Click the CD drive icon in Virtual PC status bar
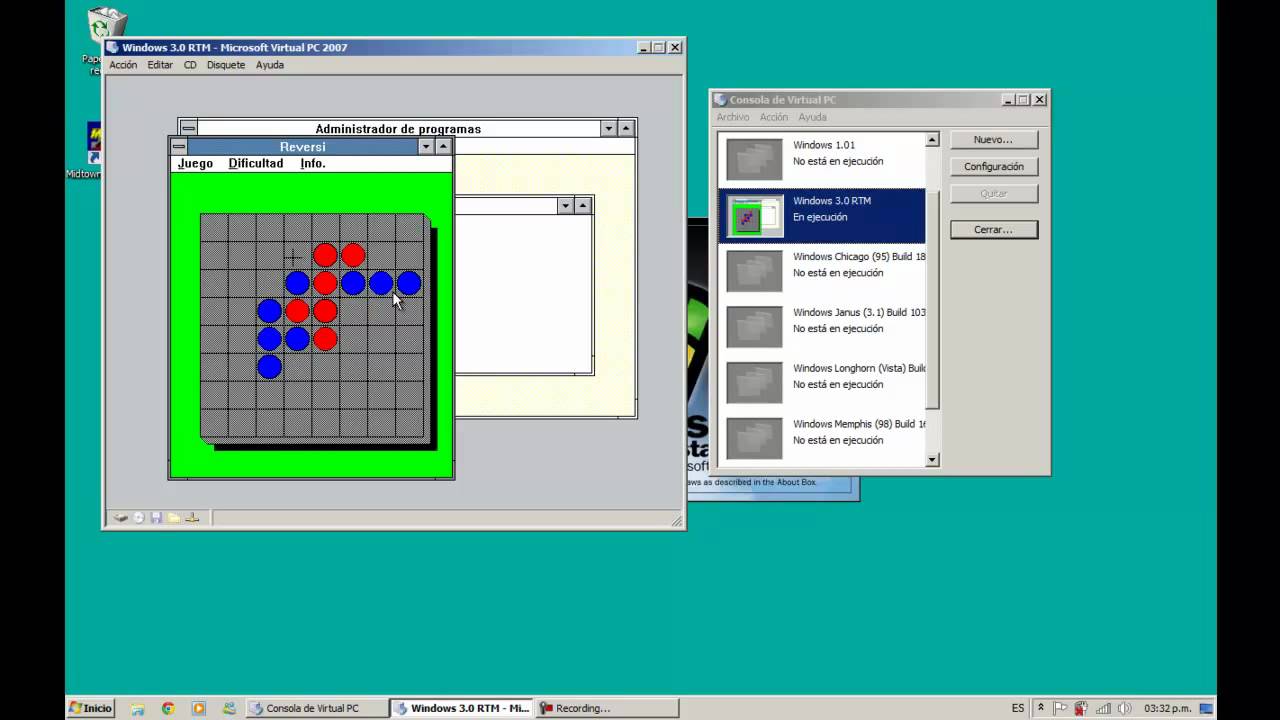The width and height of the screenshot is (1280, 720). click(139, 517)
